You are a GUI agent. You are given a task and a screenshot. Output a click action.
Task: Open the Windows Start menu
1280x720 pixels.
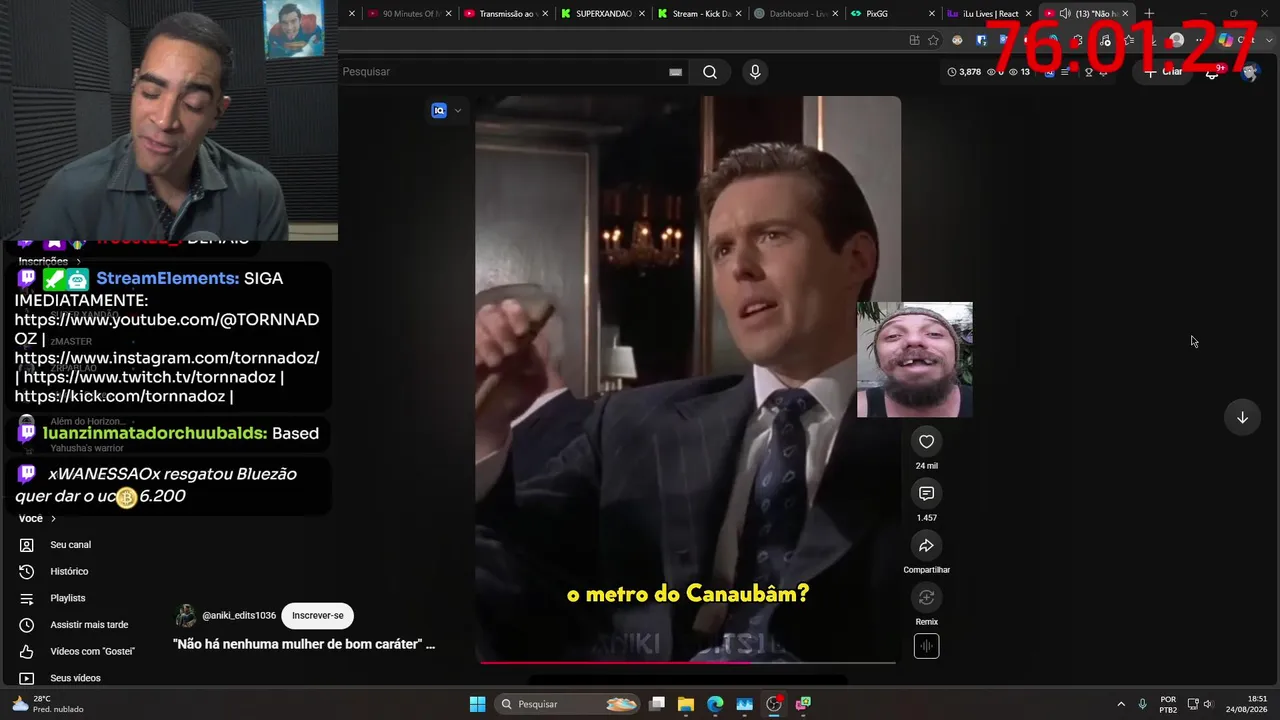(477, 704)
